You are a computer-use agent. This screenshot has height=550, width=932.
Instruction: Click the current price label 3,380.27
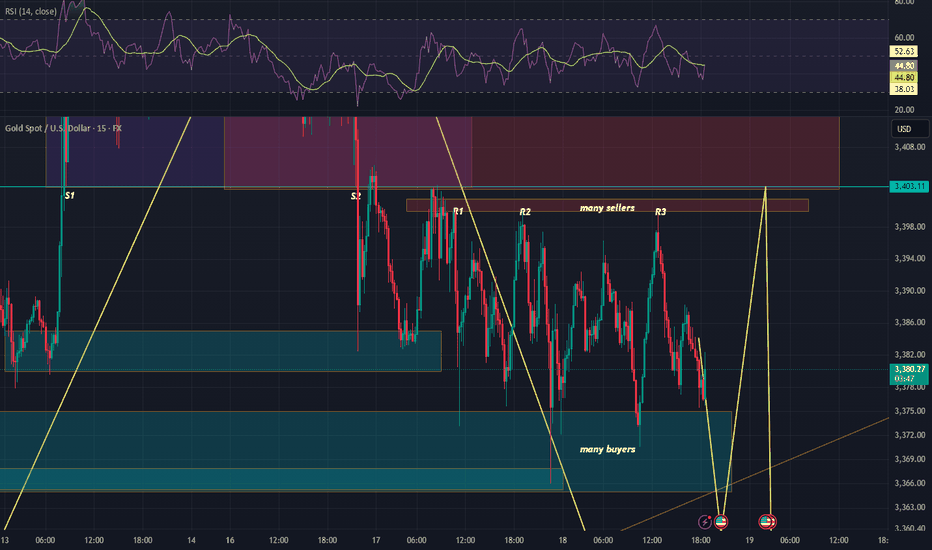(x=909, y=369)
